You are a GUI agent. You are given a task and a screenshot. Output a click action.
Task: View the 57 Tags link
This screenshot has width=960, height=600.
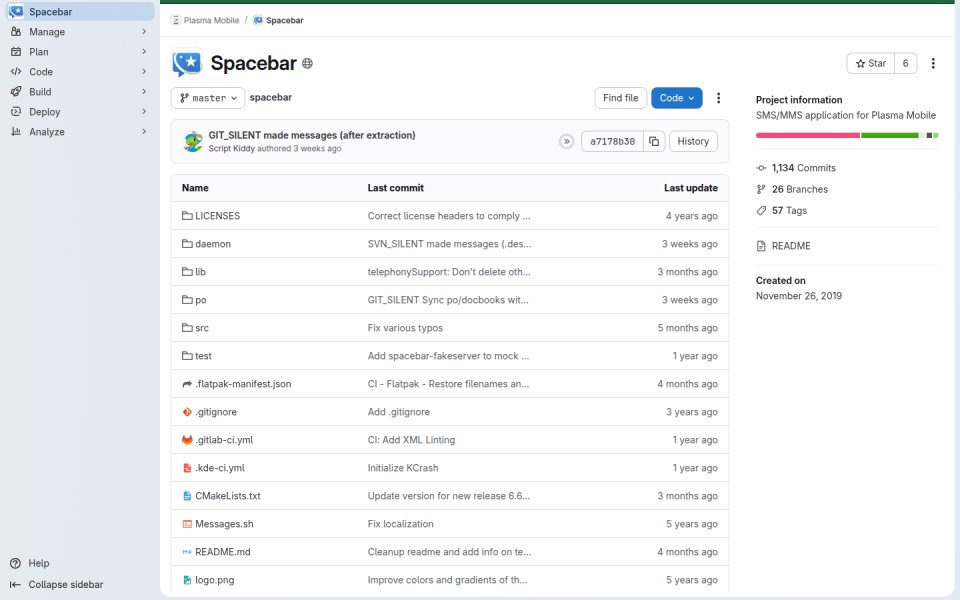point(789,211)
